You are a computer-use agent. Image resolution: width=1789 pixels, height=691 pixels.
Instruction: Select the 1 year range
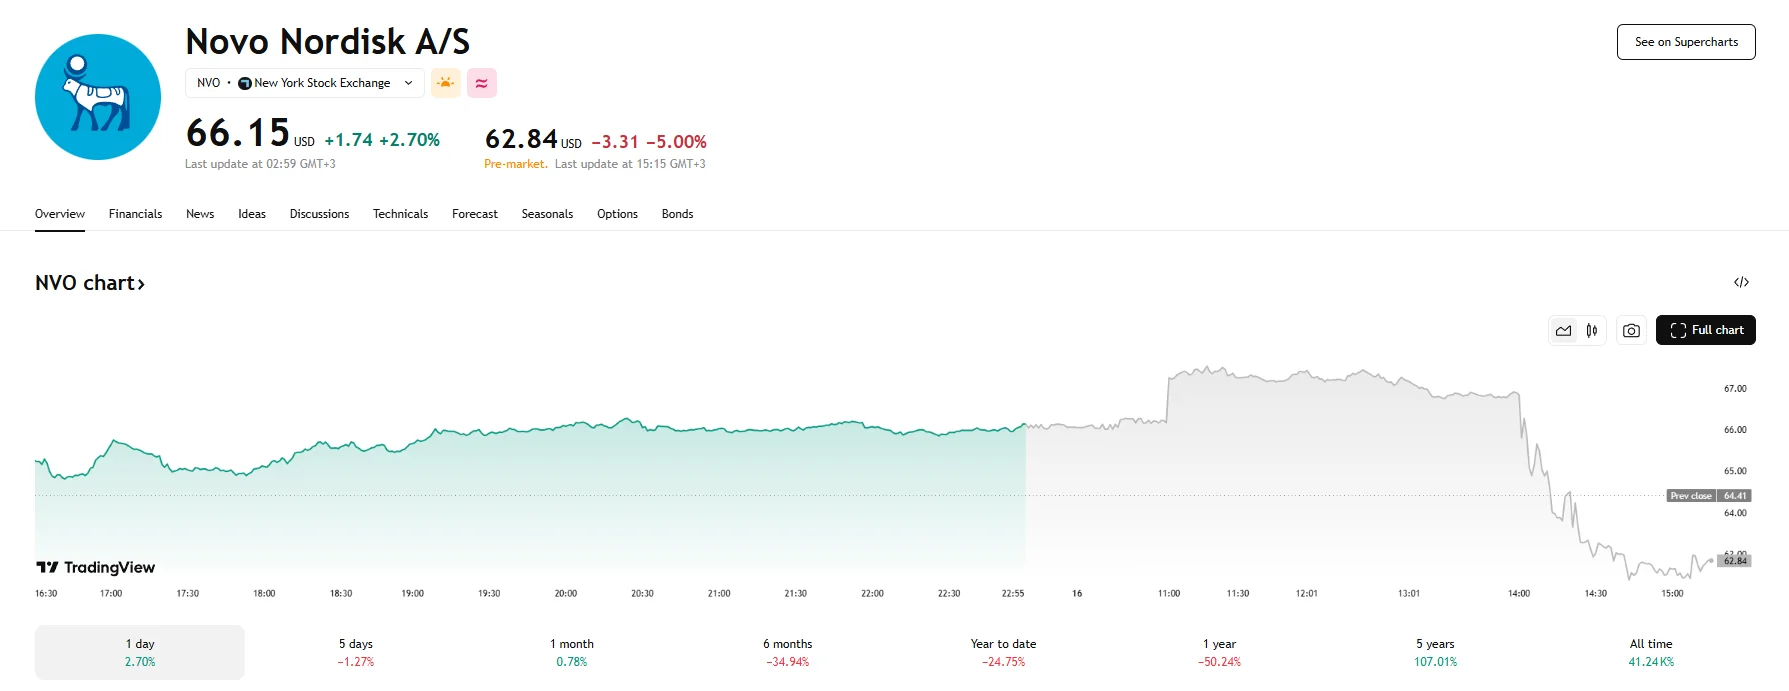point(1219,652)
